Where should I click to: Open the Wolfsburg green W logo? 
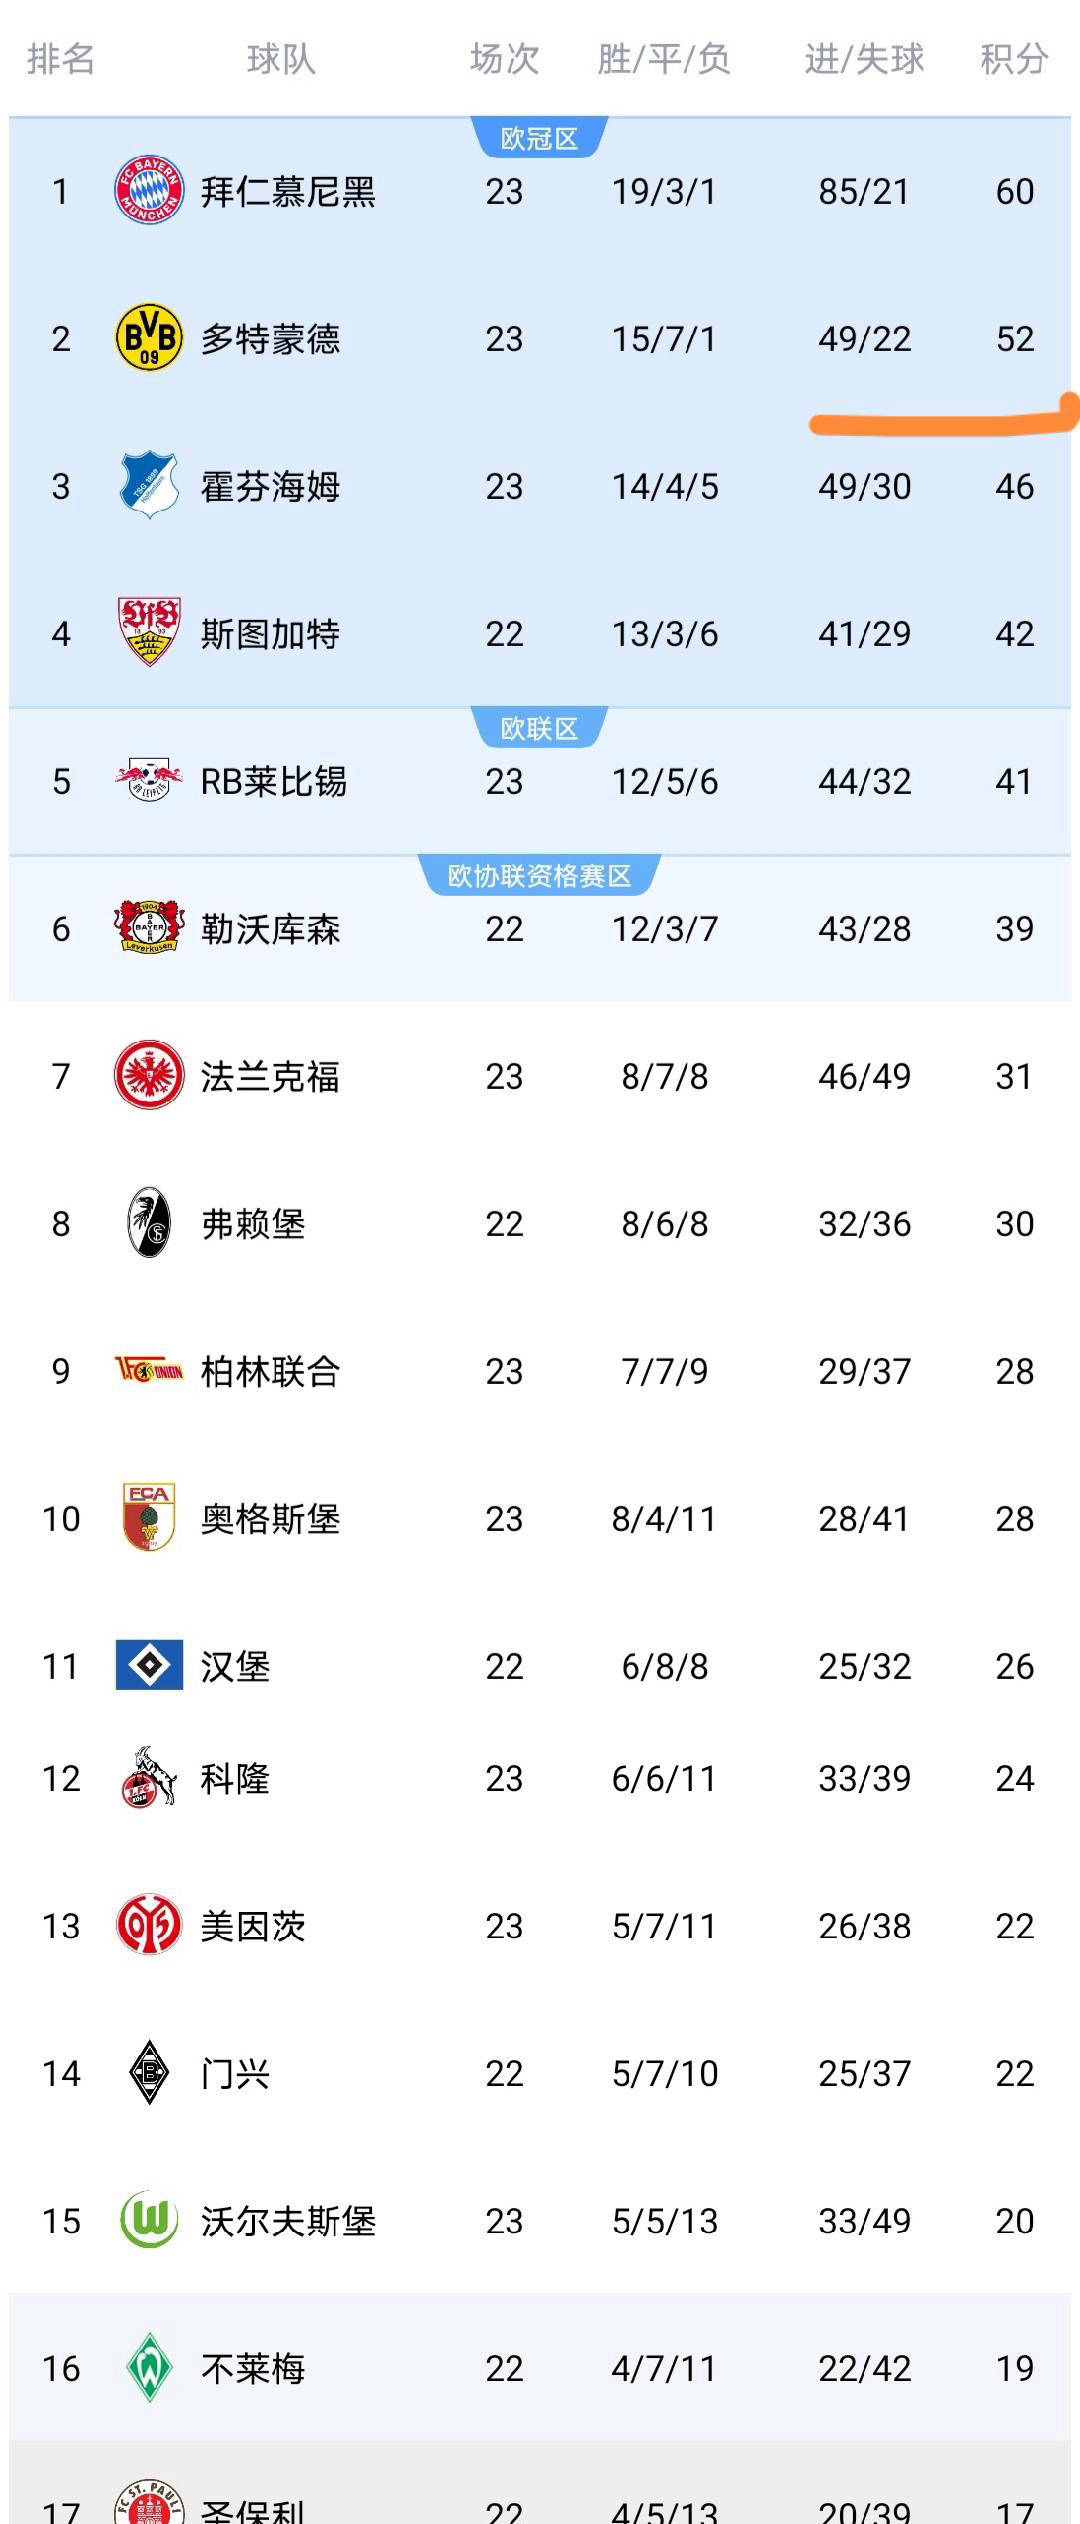click(149, 2220)
